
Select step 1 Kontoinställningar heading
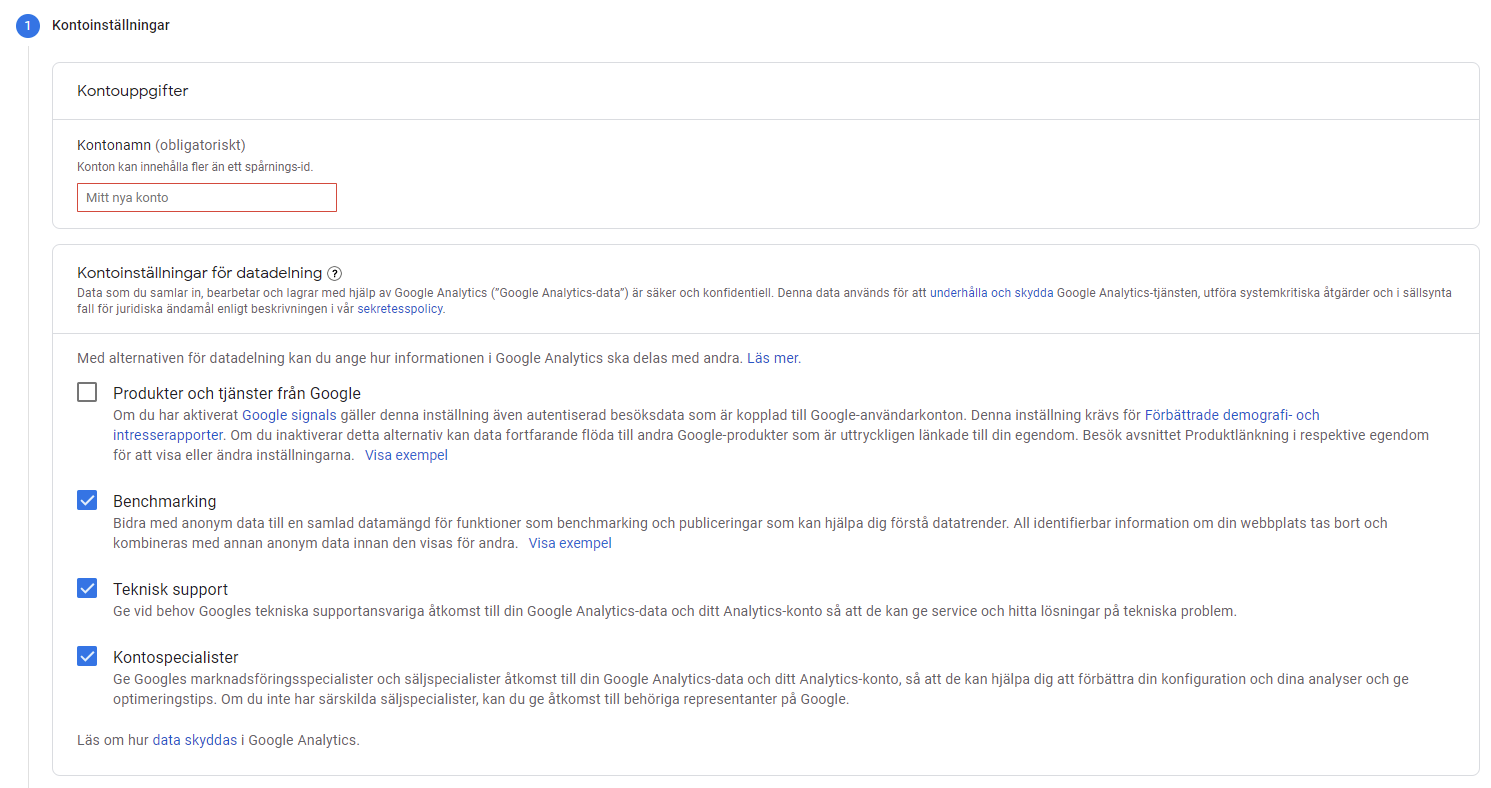click(111, 26)
